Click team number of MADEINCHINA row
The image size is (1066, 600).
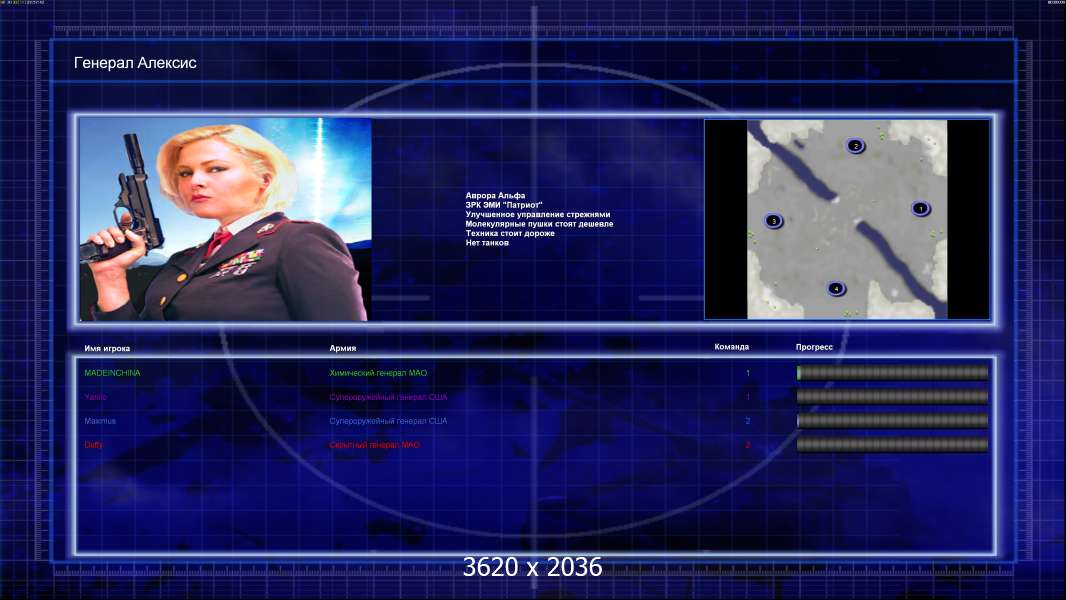point(748,373)
